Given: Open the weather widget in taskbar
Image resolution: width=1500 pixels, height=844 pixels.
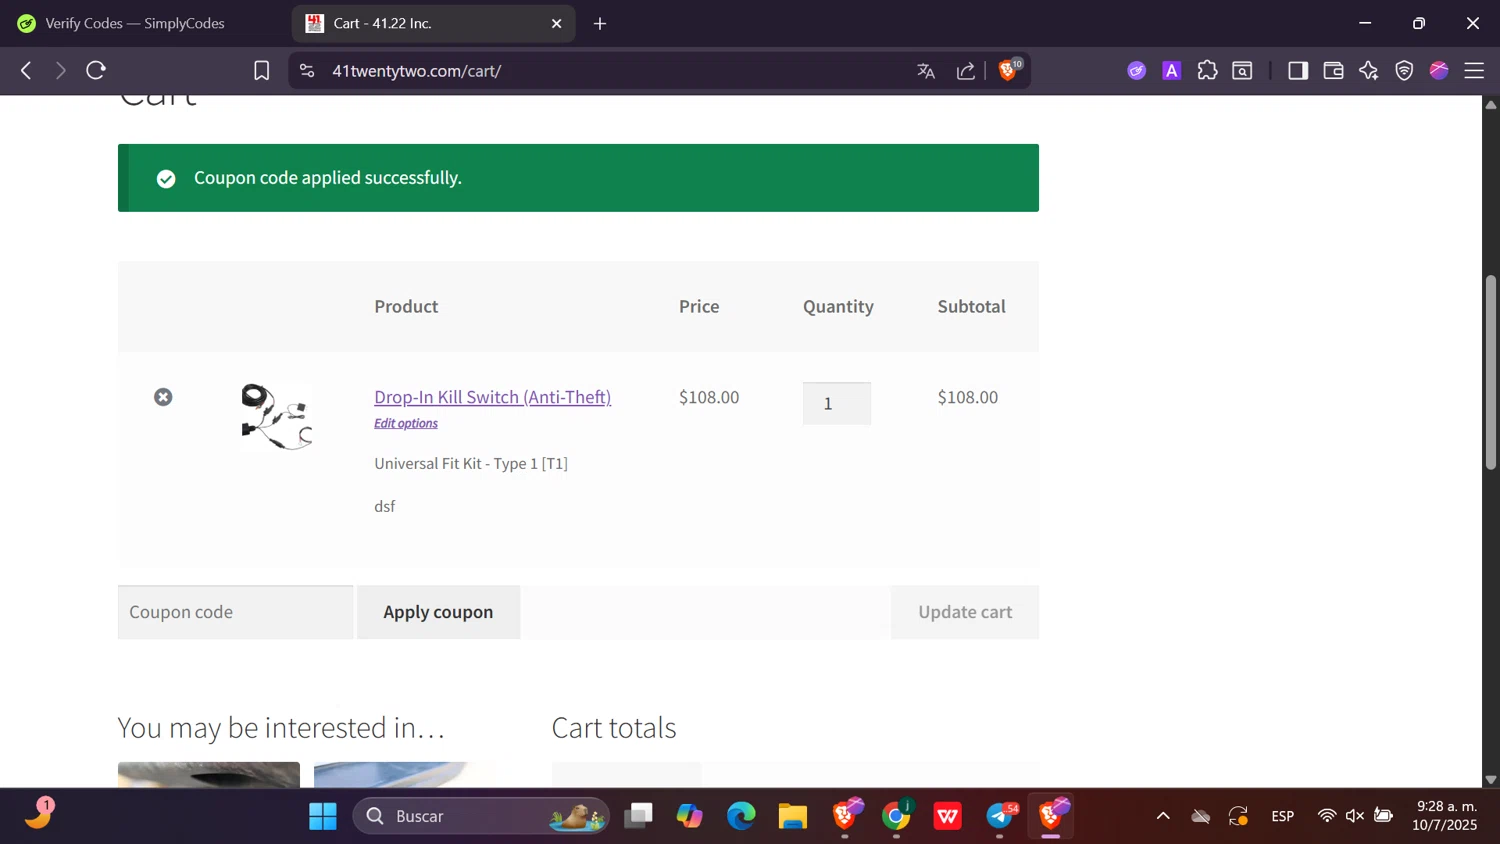Looking at the screenshot, I should (x=39, y=814).
